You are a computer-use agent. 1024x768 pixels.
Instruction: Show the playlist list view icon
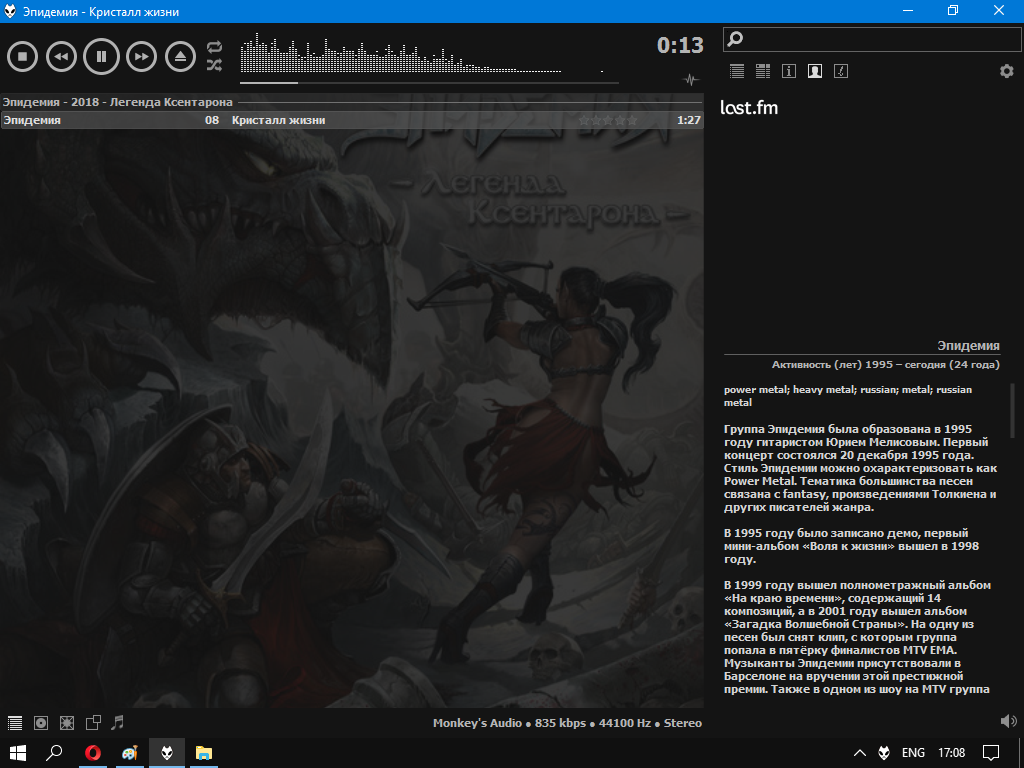click(737, 71)
